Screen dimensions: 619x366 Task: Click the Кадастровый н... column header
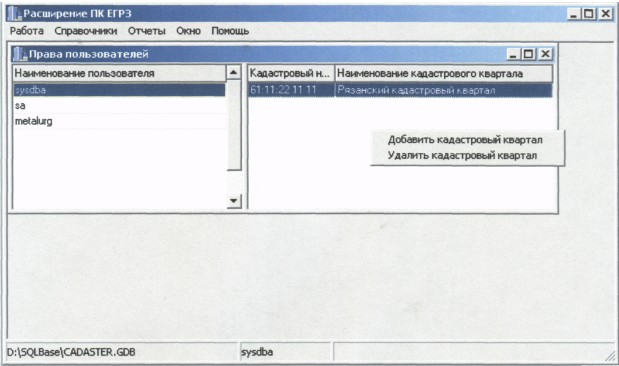point(291,73)
